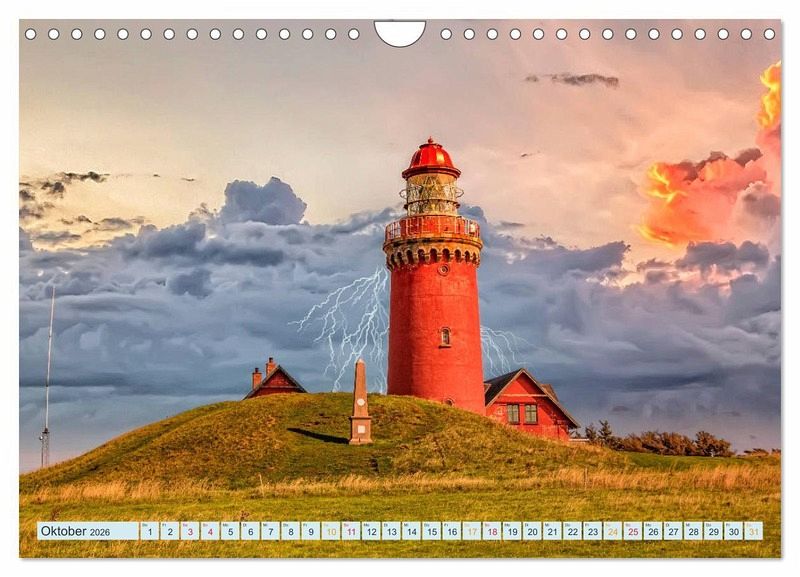This screenshot has height=577, width=800.
Task: Pick the Sunday cell numbered 18
Action: point(492,531)
